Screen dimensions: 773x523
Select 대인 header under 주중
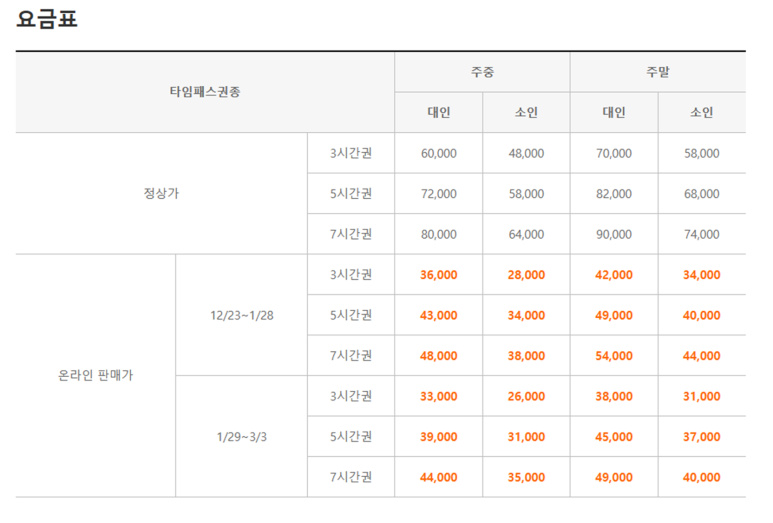(439, 112)
